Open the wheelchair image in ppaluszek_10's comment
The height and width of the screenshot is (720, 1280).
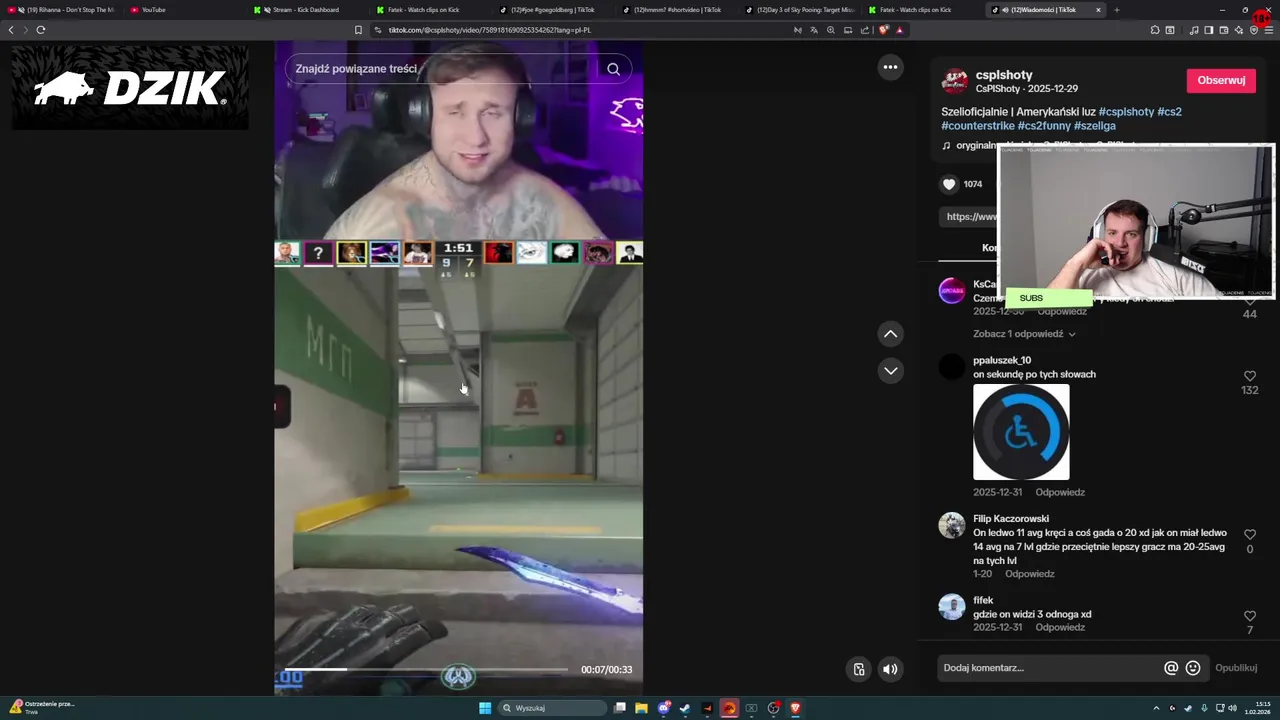1021,432
